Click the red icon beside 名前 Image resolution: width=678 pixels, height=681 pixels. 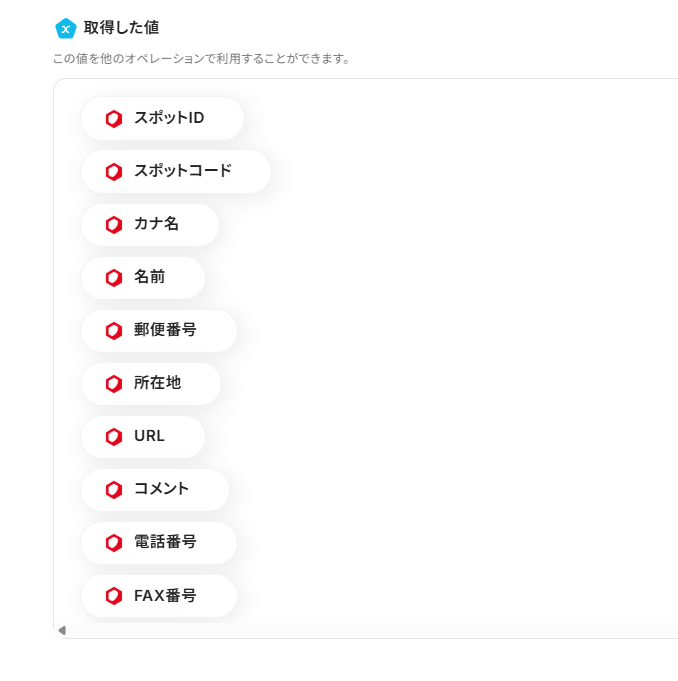[114, 278]
